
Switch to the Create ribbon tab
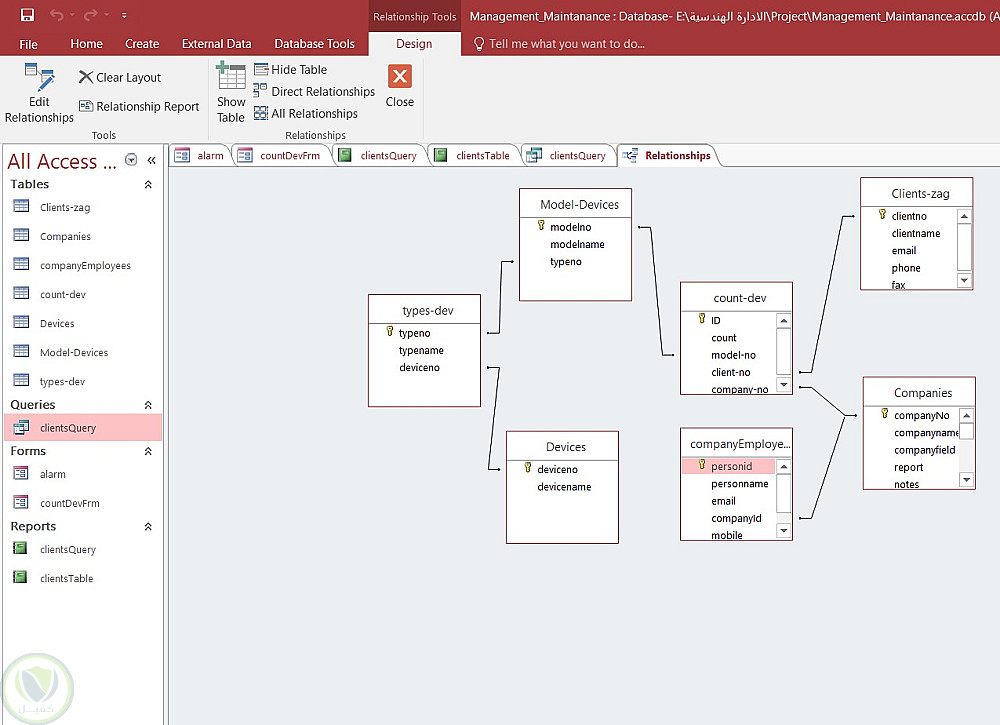(142, 43)
